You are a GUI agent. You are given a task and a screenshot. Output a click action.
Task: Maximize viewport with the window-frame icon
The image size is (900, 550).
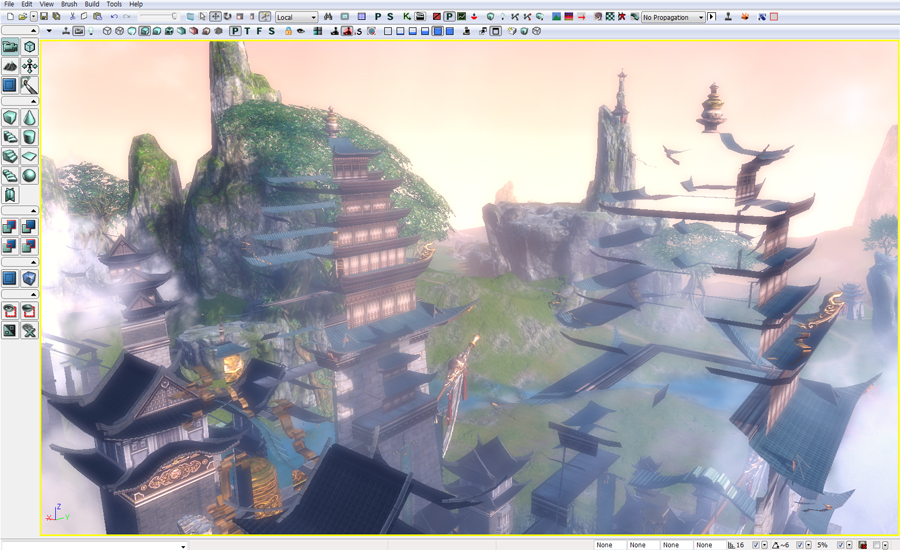pyautogui.click(x=495, y=31)
